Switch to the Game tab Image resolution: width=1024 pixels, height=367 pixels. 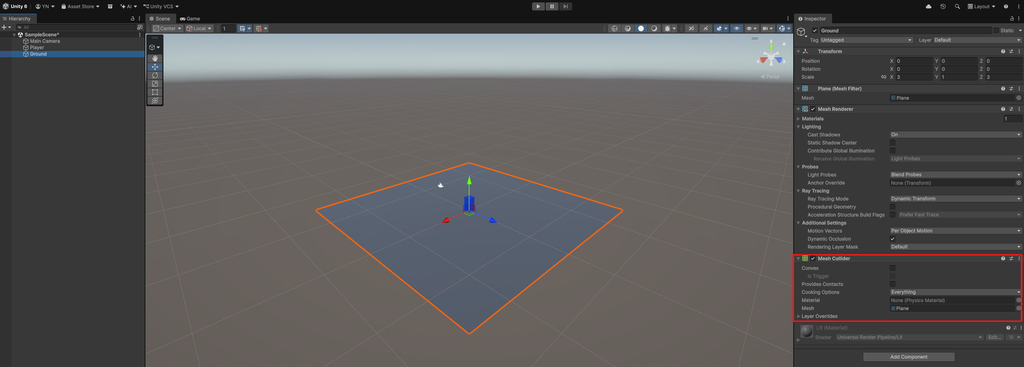[x=190, y=19]
